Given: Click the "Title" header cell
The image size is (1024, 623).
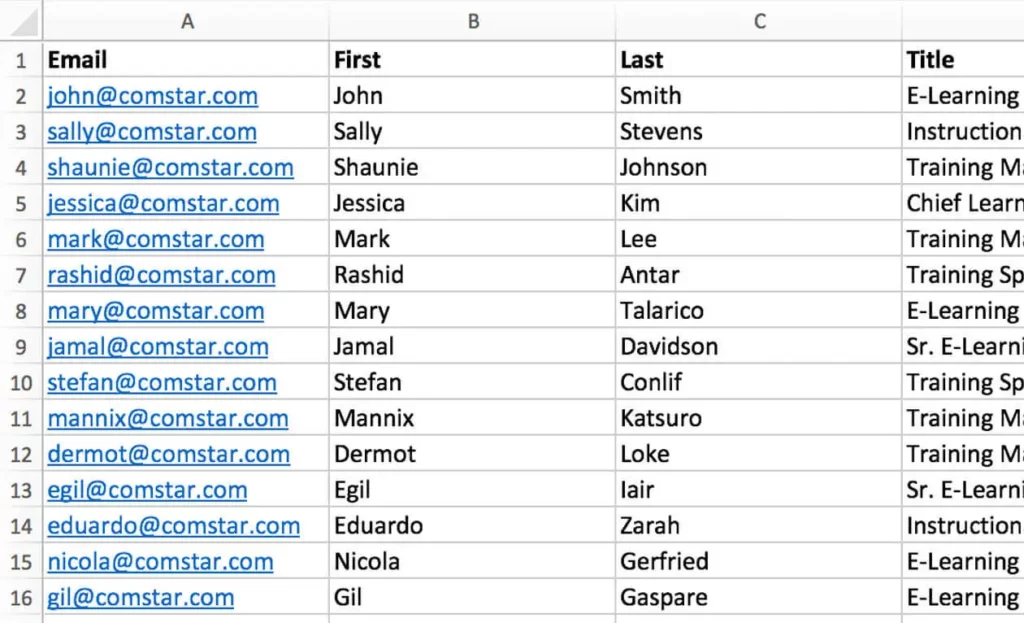Looking at the screenshot, I should point(962,60).
